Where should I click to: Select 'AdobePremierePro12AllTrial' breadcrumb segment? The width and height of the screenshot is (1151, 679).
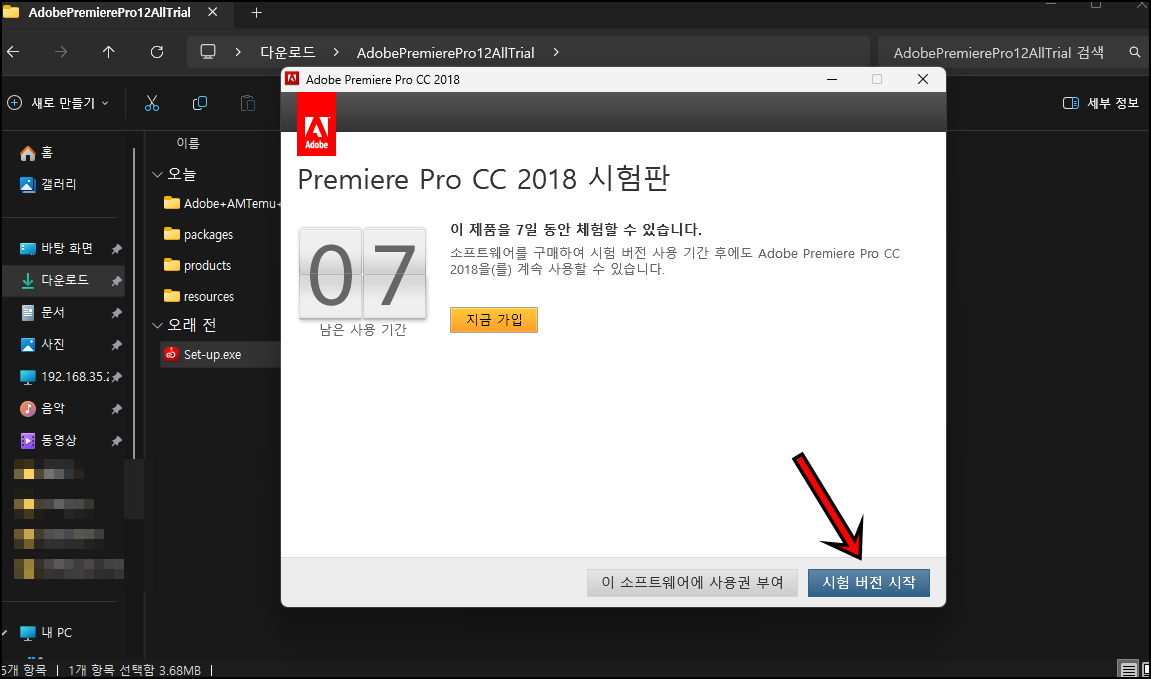click(446, 53)
